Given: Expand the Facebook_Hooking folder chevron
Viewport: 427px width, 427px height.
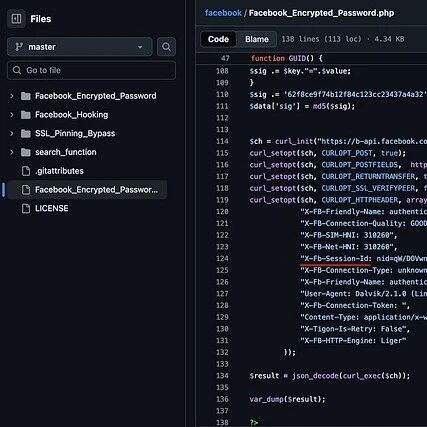Looking at the screenshot, I should (12, 115).
